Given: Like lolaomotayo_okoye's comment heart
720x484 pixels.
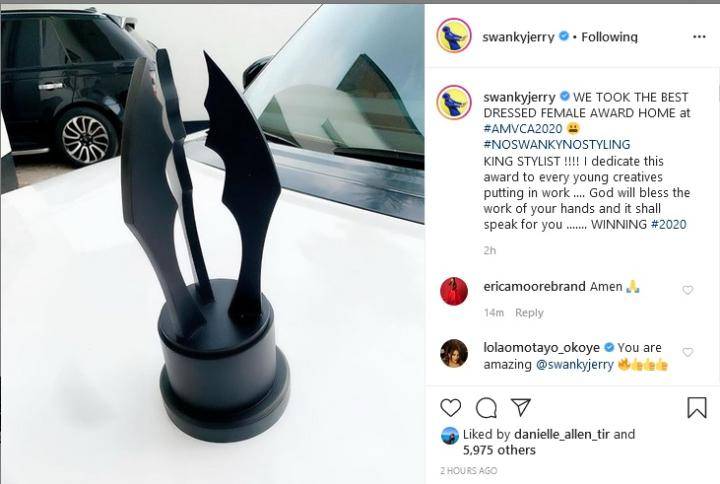Looking at the screenshot, I should (x=687, y=352).
